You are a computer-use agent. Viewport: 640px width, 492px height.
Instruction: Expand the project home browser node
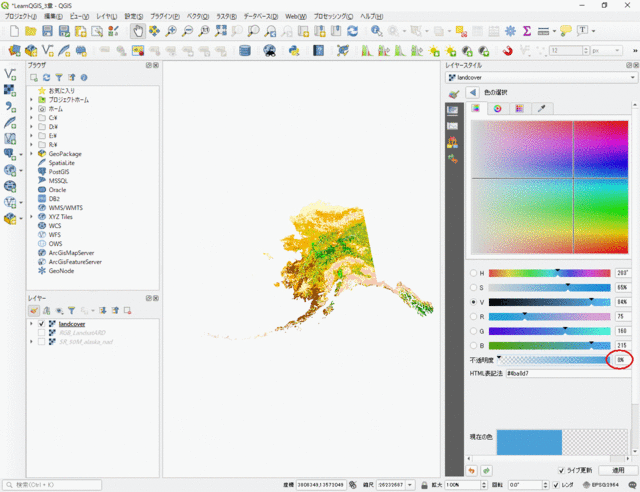[x=31, y=100]
